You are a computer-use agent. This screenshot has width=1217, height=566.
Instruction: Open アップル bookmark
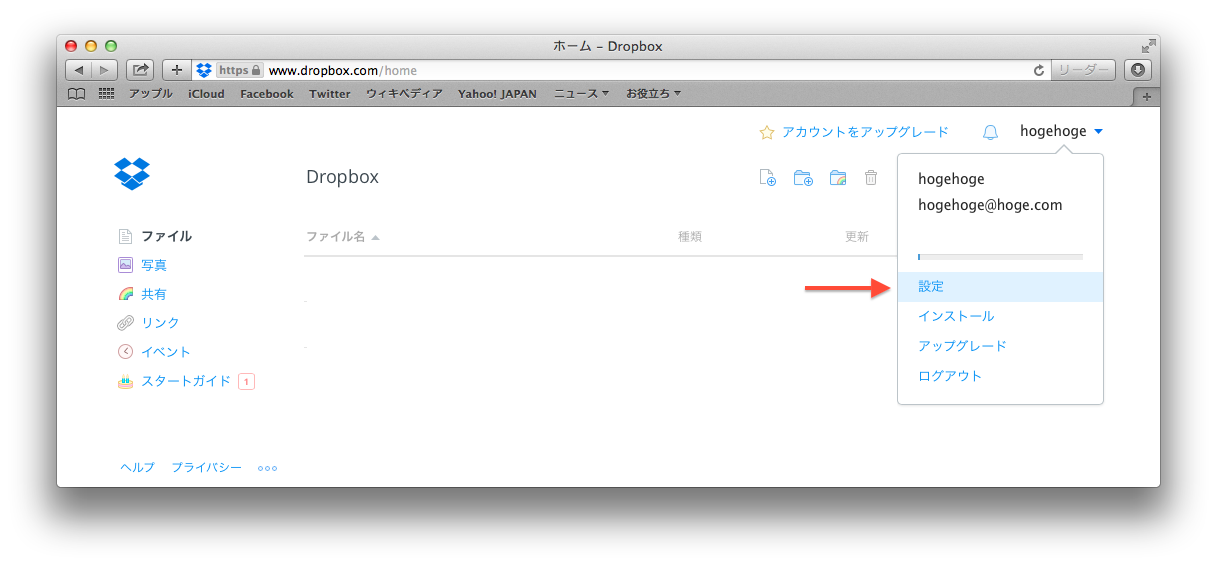tap(150, 94)
